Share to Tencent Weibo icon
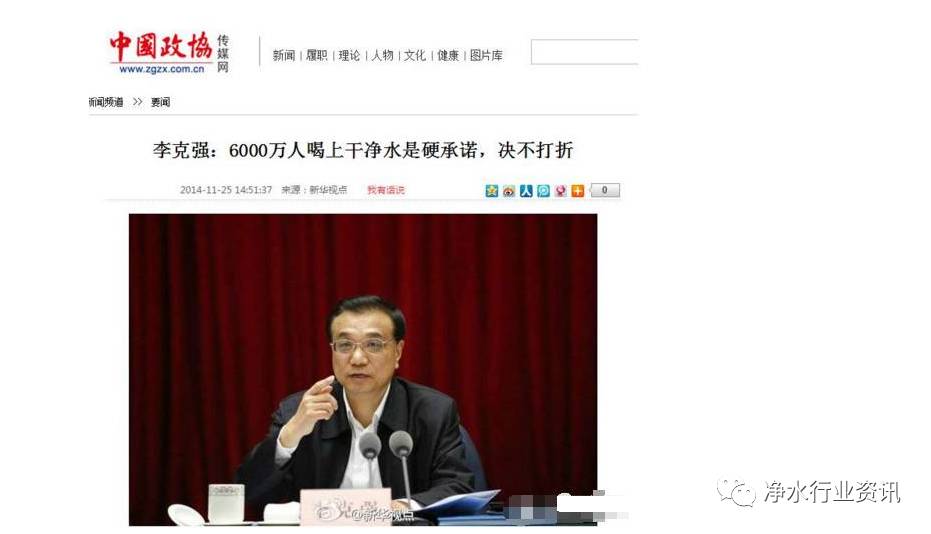This screenshot has height=534, width=931. click(543, 190)
